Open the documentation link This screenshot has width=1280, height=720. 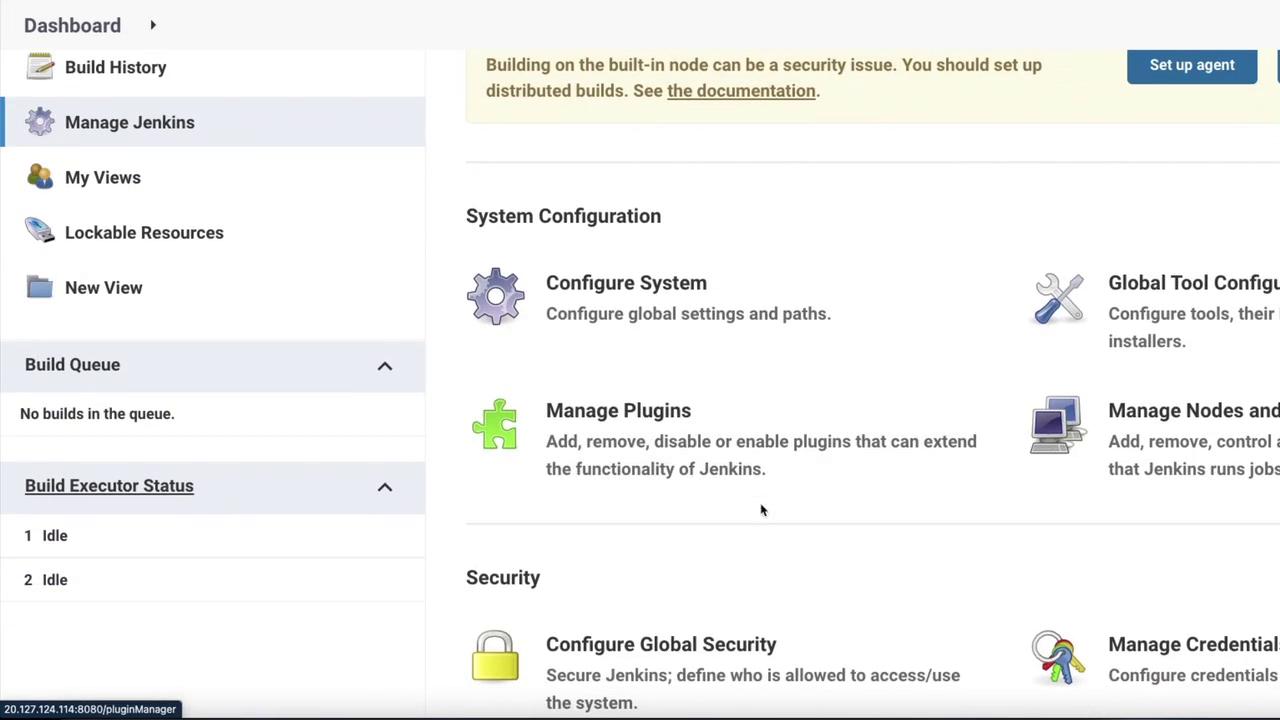741,91
